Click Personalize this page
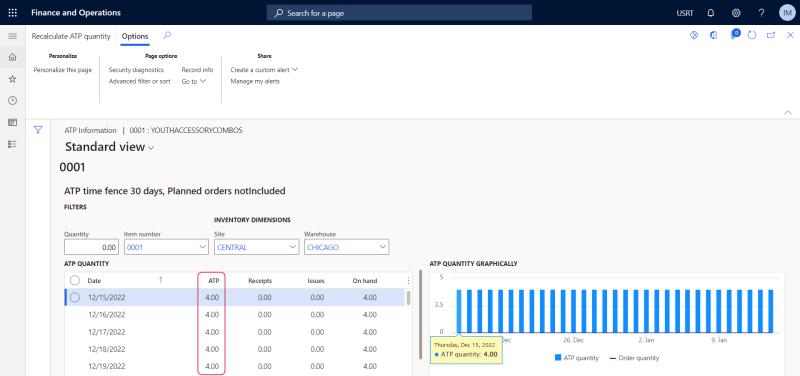The image size is (800, 376). coord(63,70)
